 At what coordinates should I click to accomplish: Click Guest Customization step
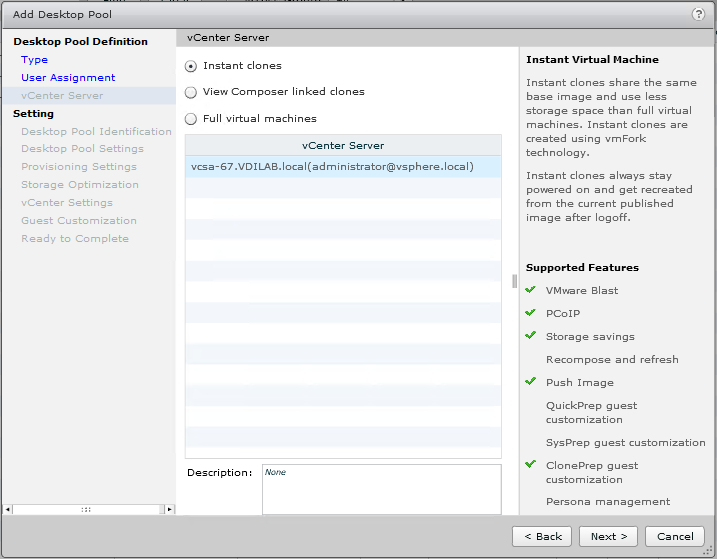[x=79, y=220]
